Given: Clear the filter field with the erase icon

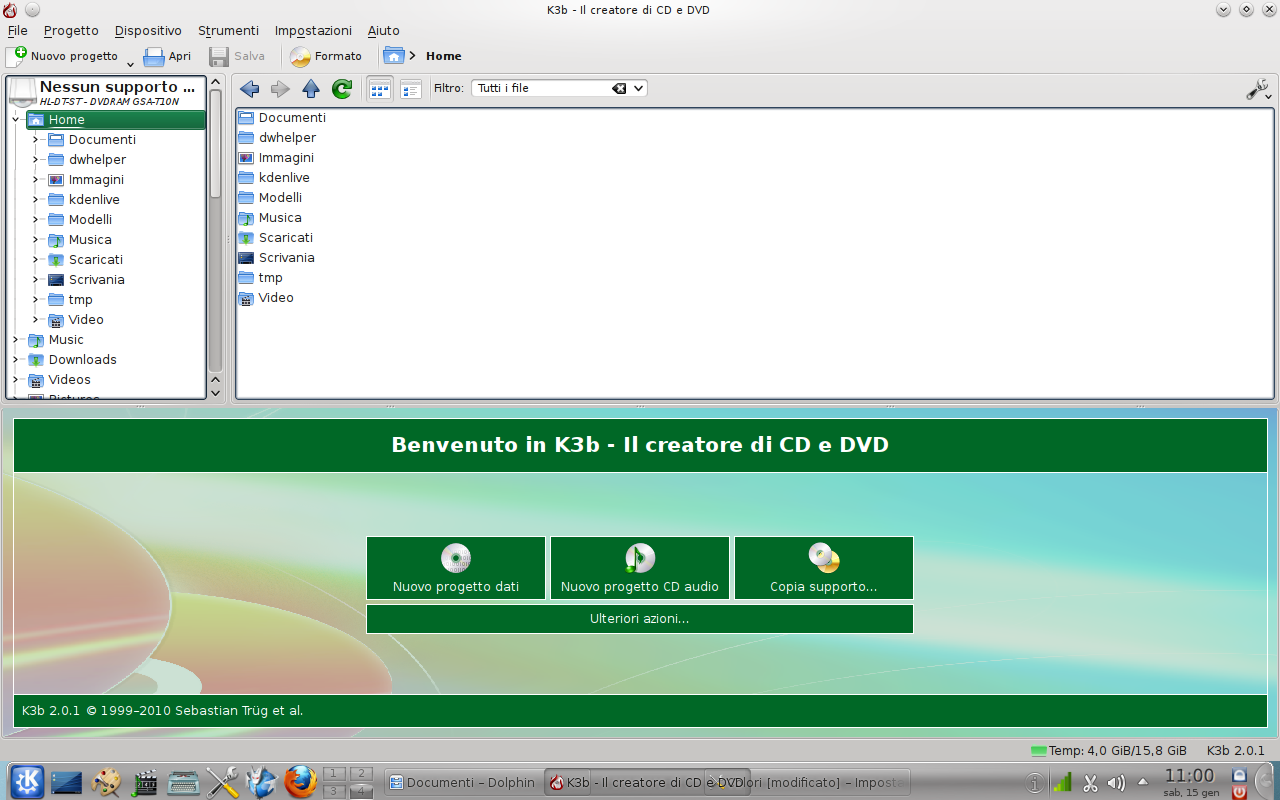Looking at the screenshot, I should point(619,88).
